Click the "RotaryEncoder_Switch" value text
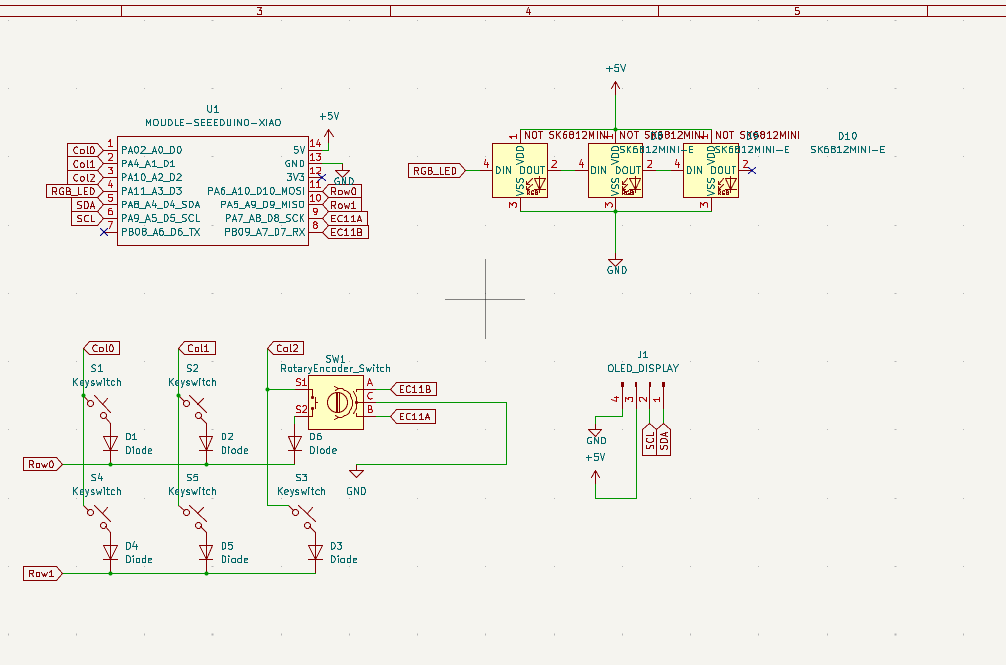 pos(336,368)
